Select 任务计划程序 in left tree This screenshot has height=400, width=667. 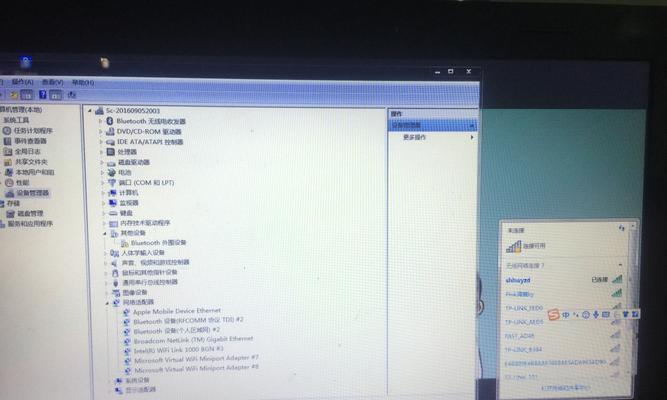(33, 131)
